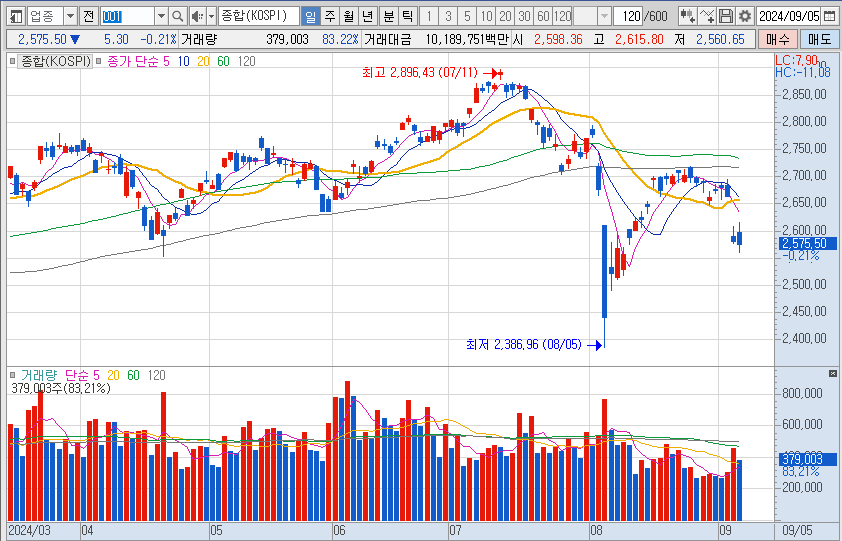The height and width of the screenshot is (541, 842).
Task: Click small square marker before 종가 단순 legend
Action: [x=99, y=61]
